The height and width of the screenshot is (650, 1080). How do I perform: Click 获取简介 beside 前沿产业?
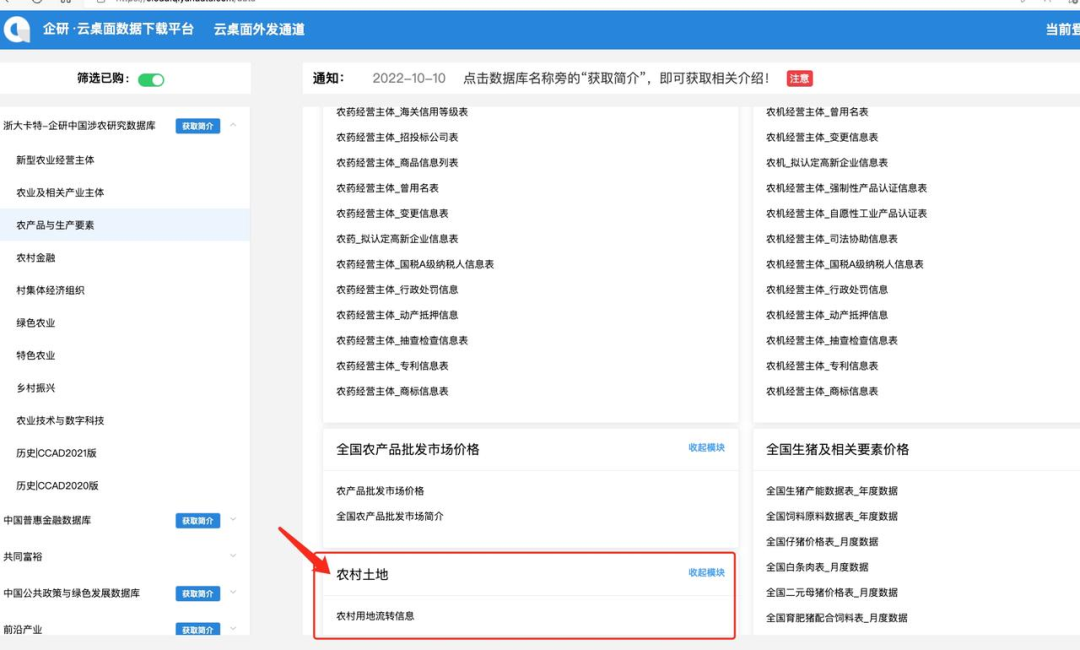197,629
